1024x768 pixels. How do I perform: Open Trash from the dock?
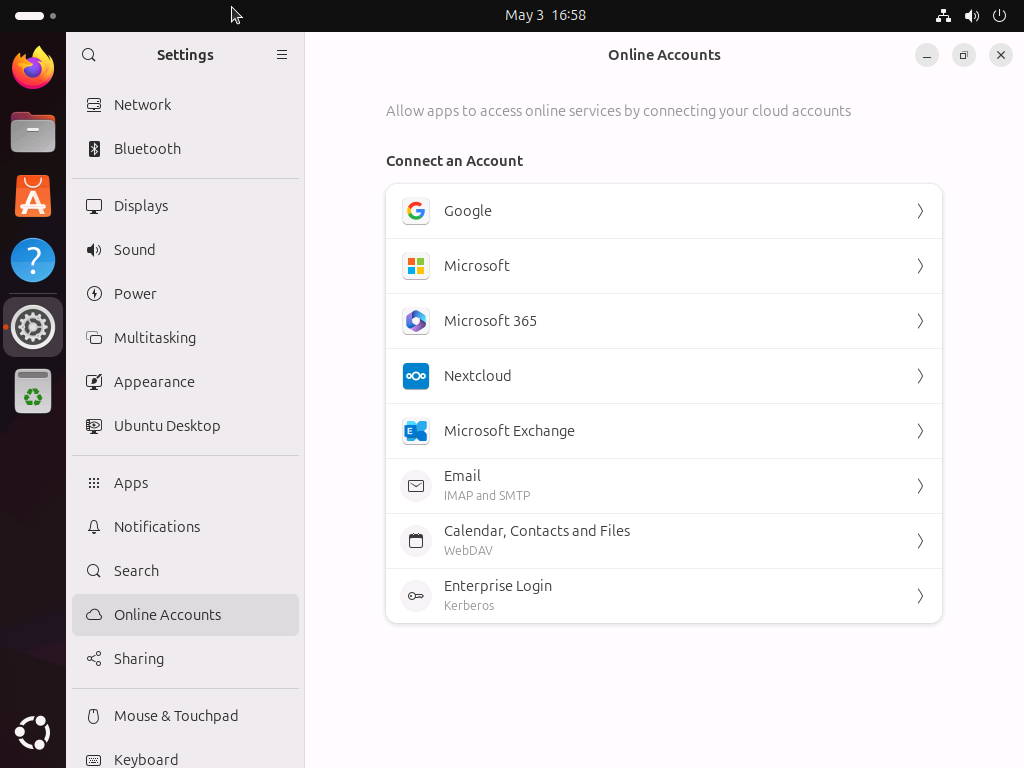[33, 391]
